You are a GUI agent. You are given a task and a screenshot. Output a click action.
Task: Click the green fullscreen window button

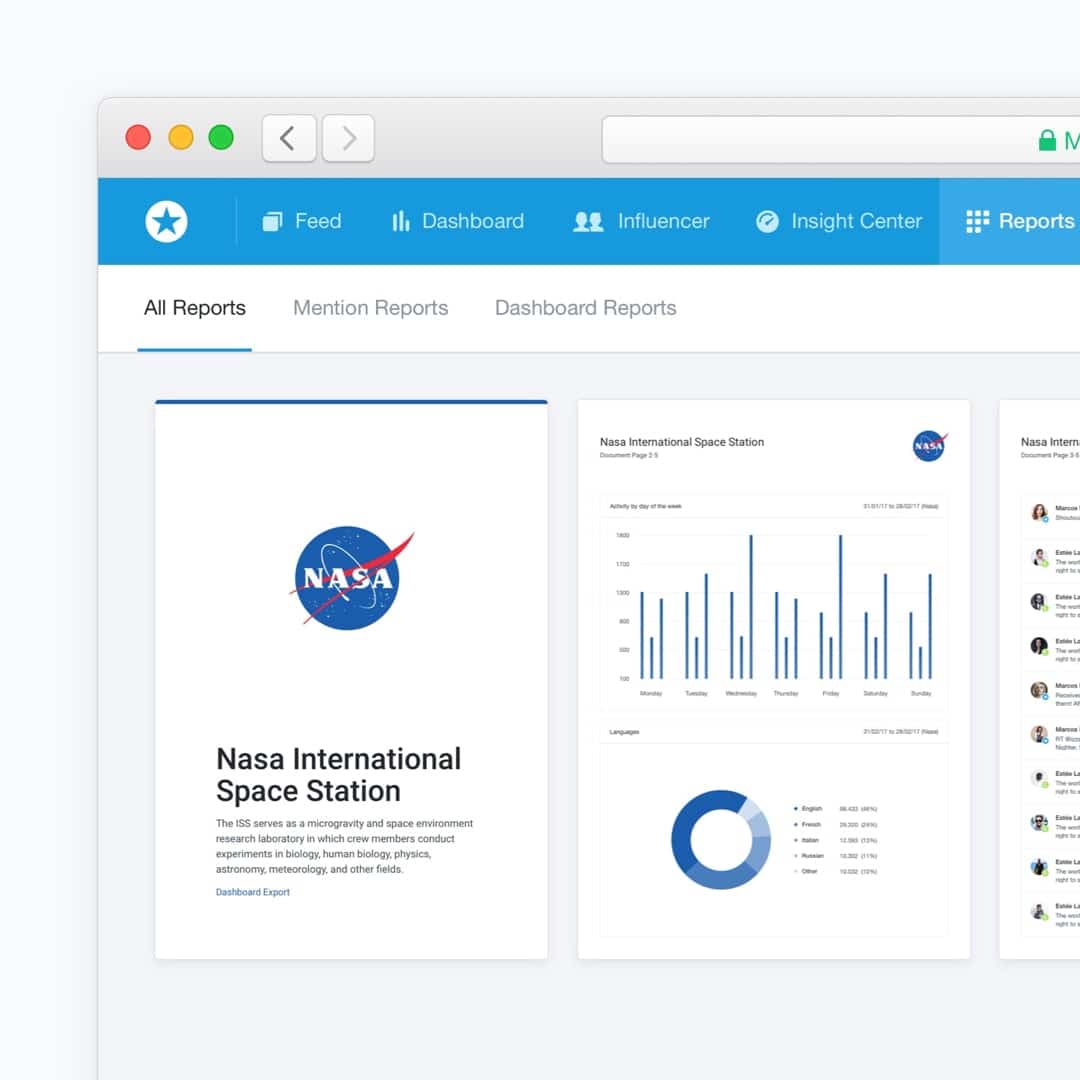pyautogui.click(x=221, y=137)
